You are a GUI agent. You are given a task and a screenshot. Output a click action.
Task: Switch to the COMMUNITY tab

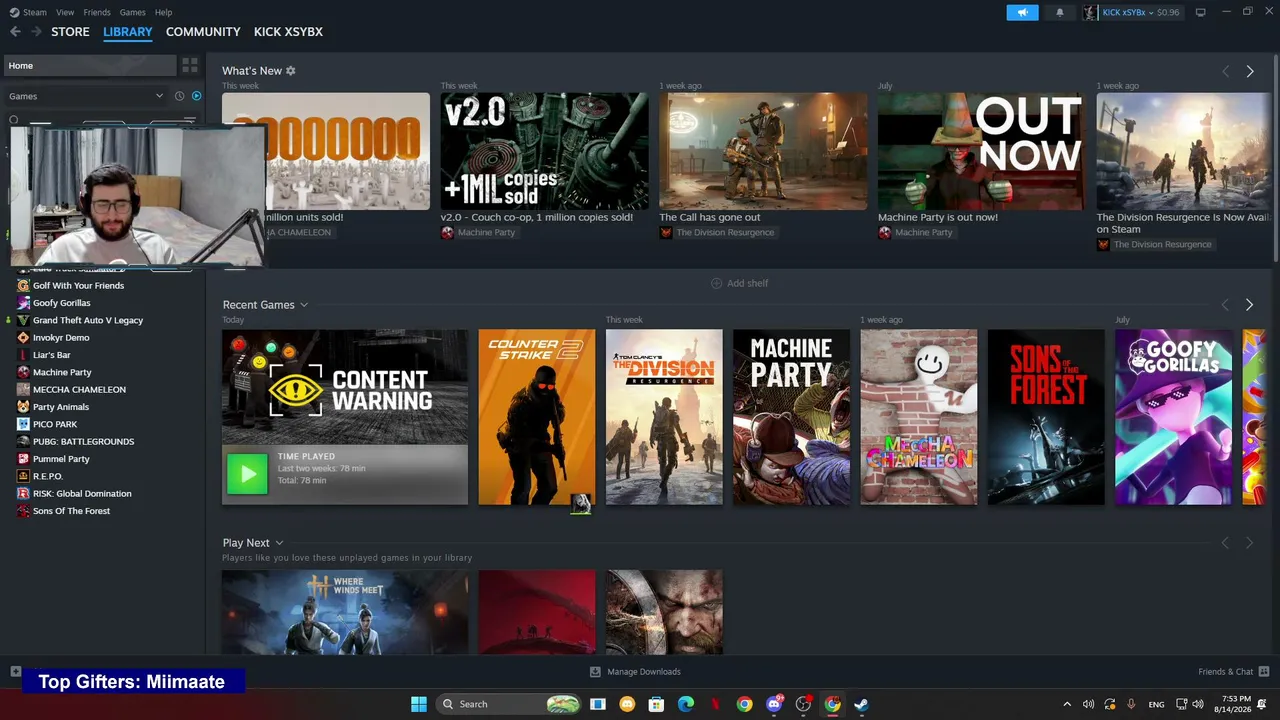203,32
